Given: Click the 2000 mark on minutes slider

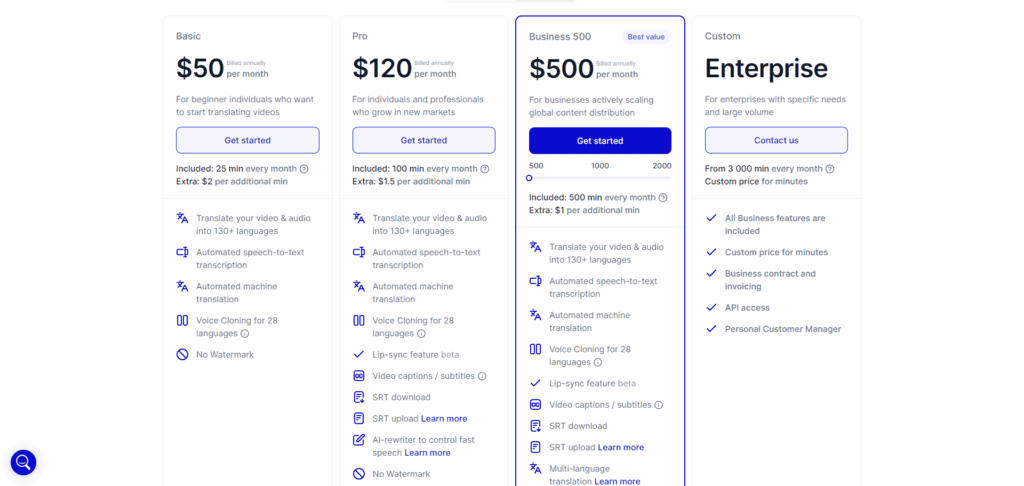Looking at the screenshot, I should 662,166.
